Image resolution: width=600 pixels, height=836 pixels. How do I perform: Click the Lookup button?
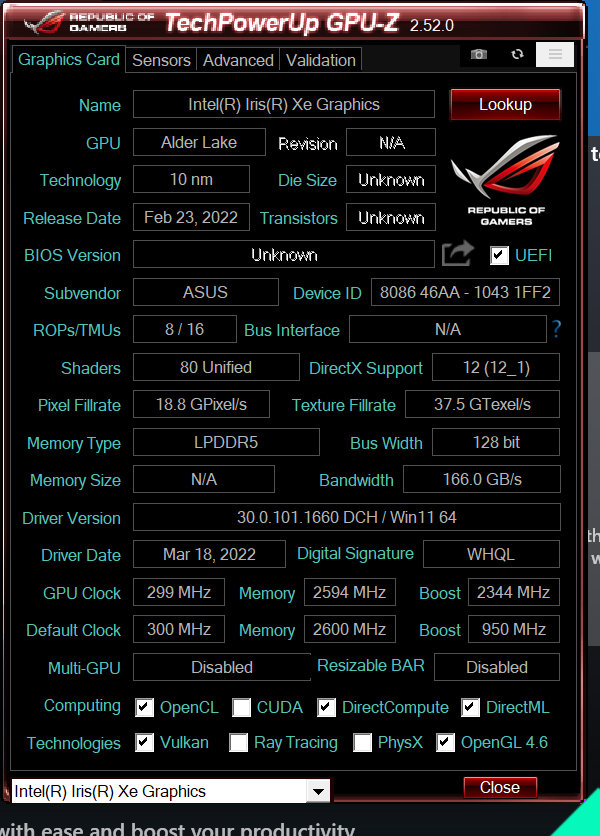tap(505, 104)
